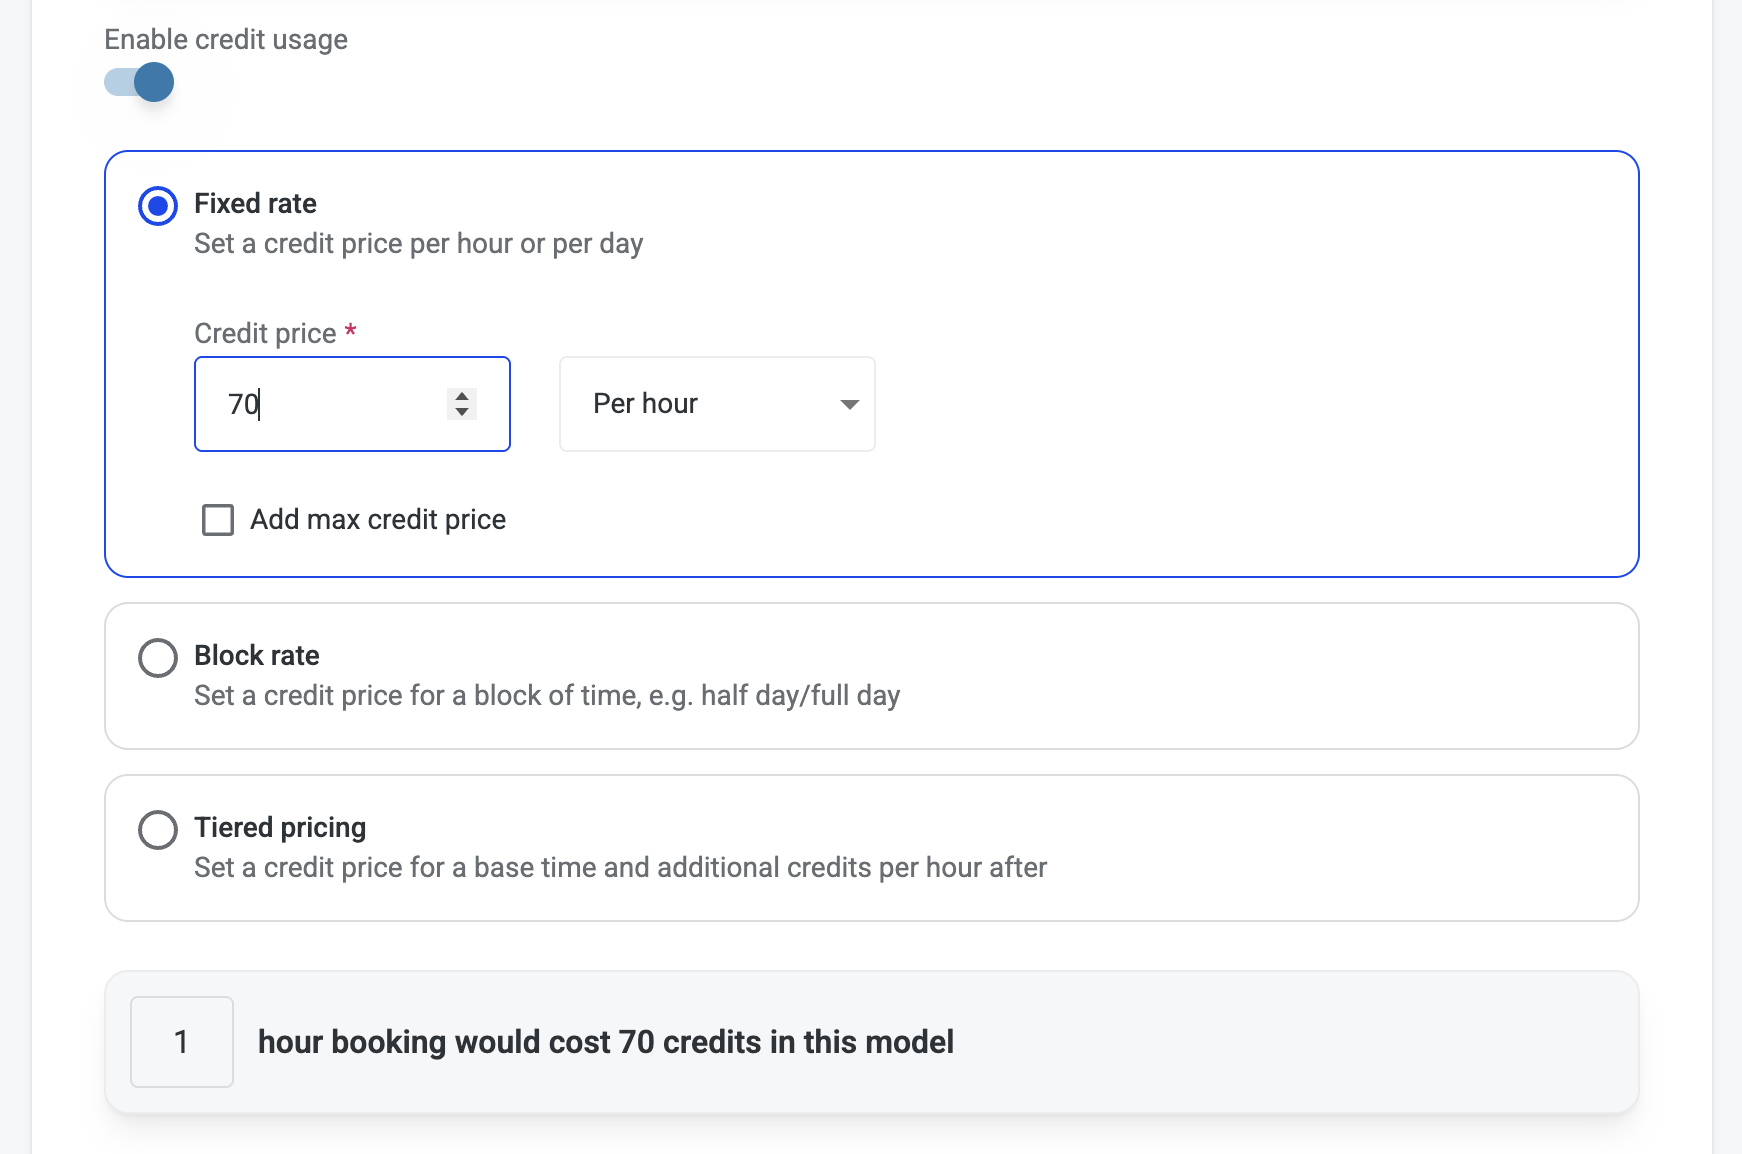Screen dimensions: 1742x1154
Task: Click the base time and additional credits description
Action: (x=620, y=867)
